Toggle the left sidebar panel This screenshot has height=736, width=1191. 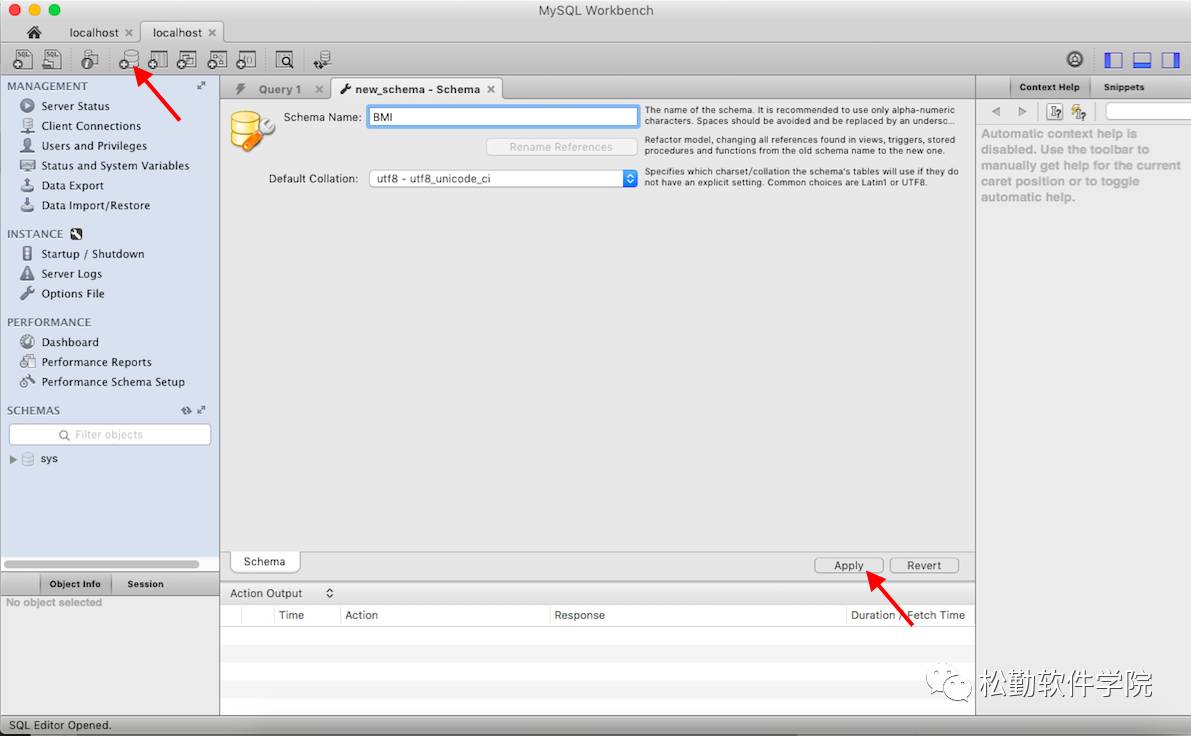1114,60
